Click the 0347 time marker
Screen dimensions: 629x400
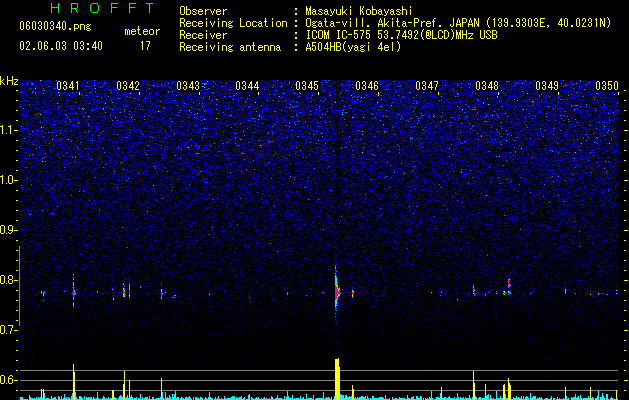coord(427,85)
